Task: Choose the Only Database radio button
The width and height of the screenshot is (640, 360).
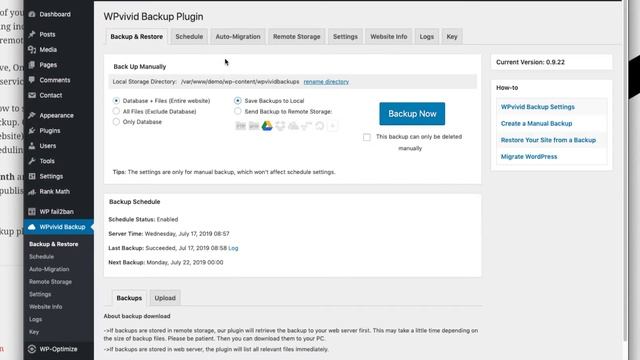Action: pyautogui.click(x=116, y=122)
